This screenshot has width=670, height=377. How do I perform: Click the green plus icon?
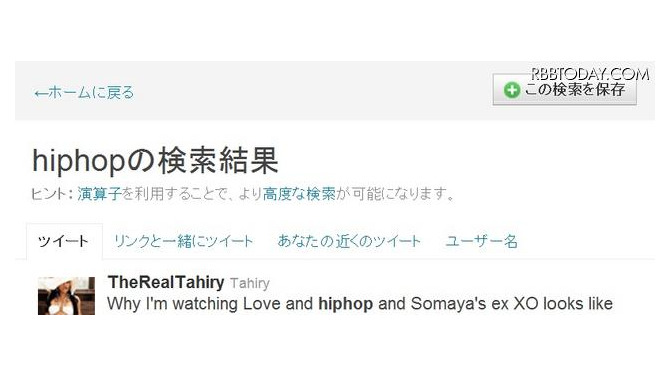click(511, 90)
